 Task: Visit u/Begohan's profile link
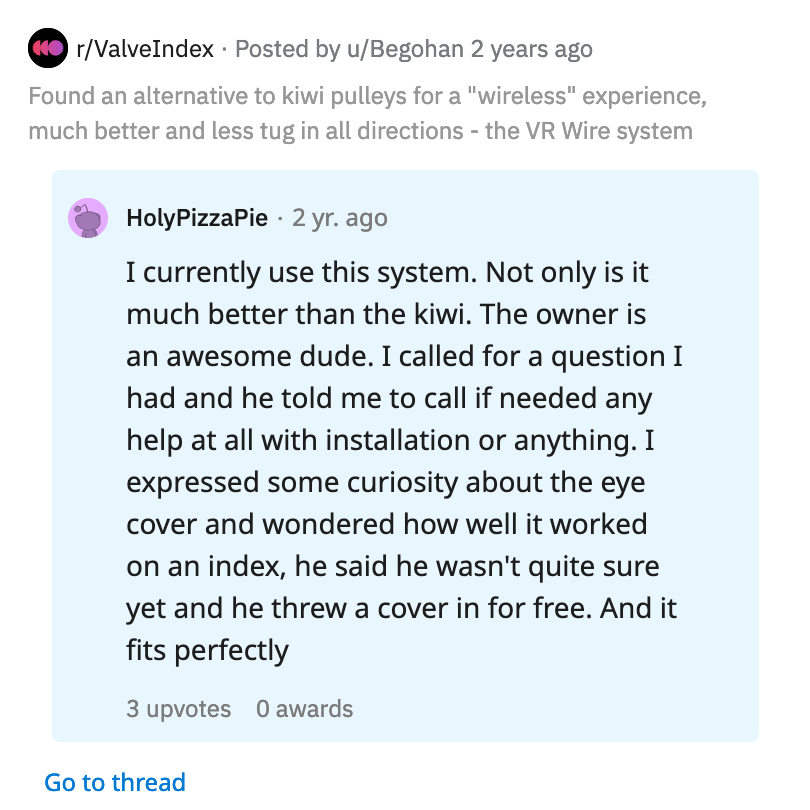coord(408,48)
